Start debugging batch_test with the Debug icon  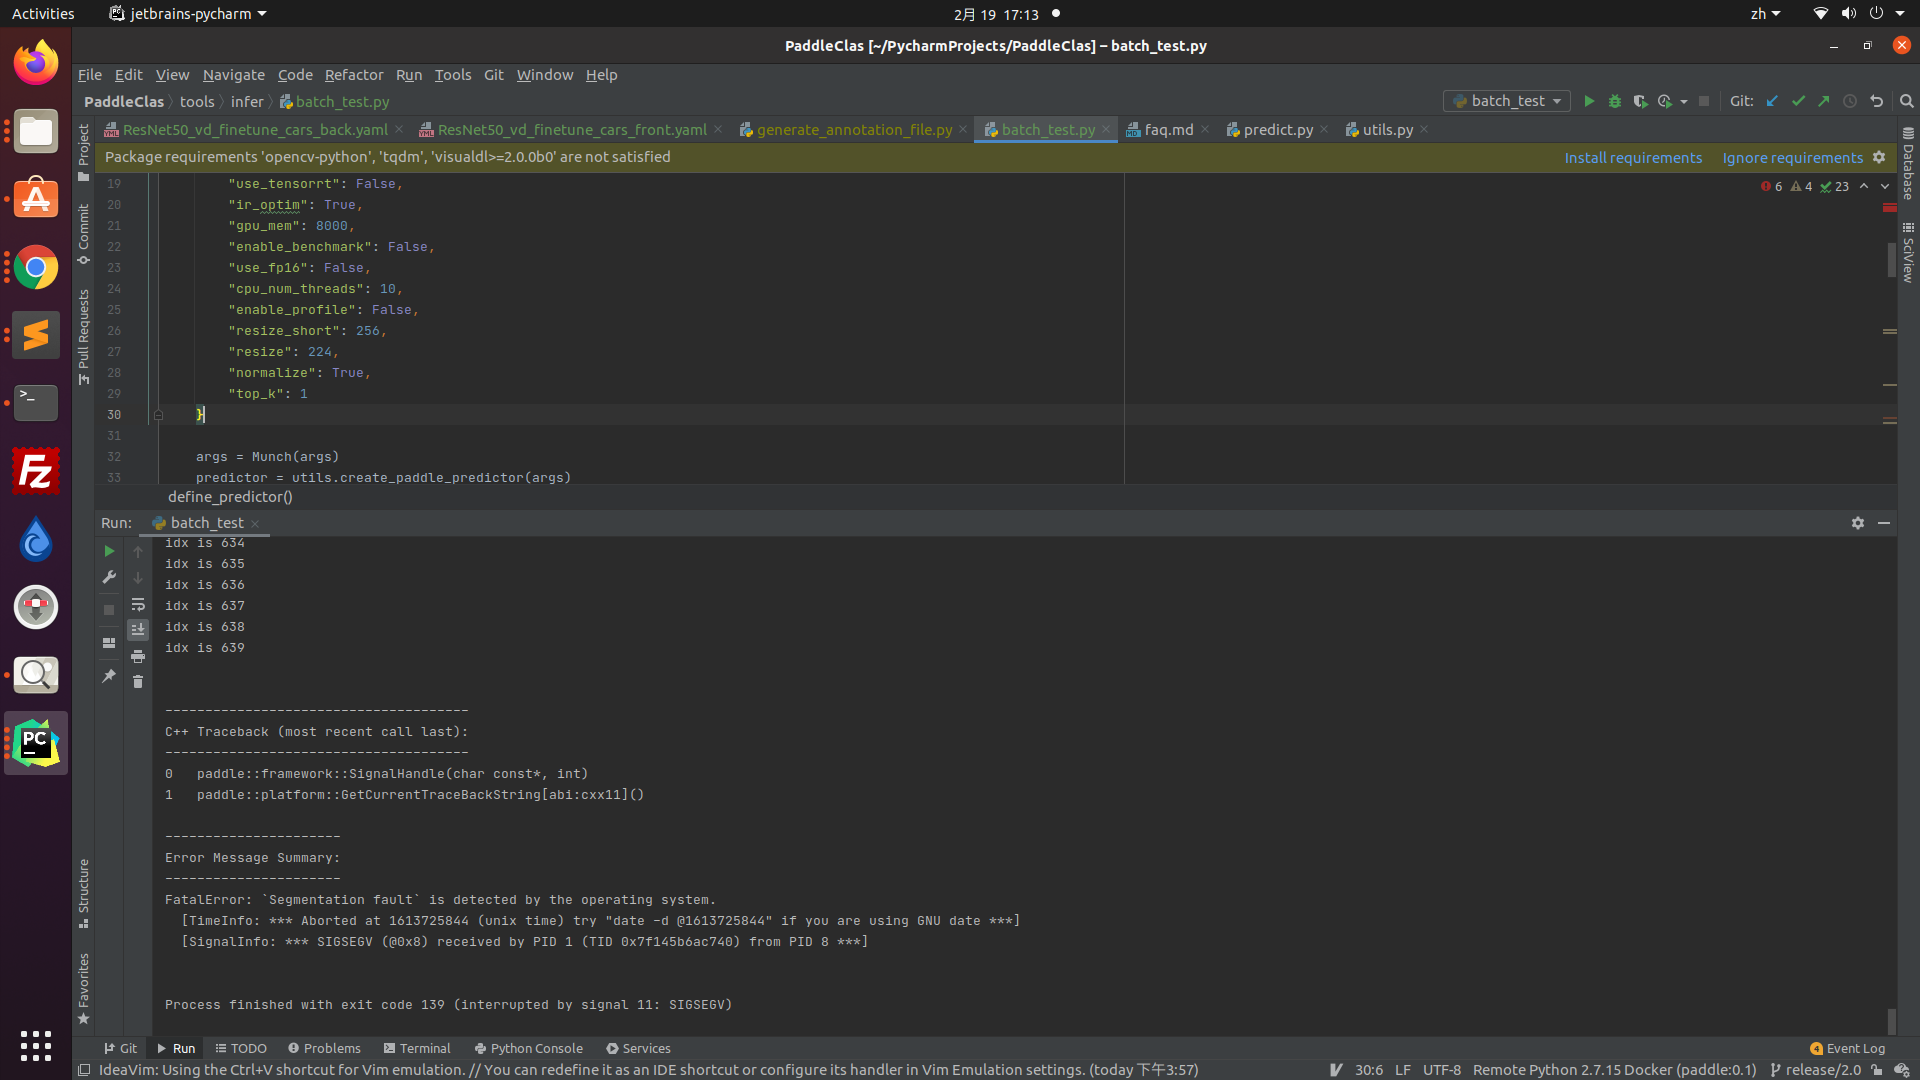1614,101
